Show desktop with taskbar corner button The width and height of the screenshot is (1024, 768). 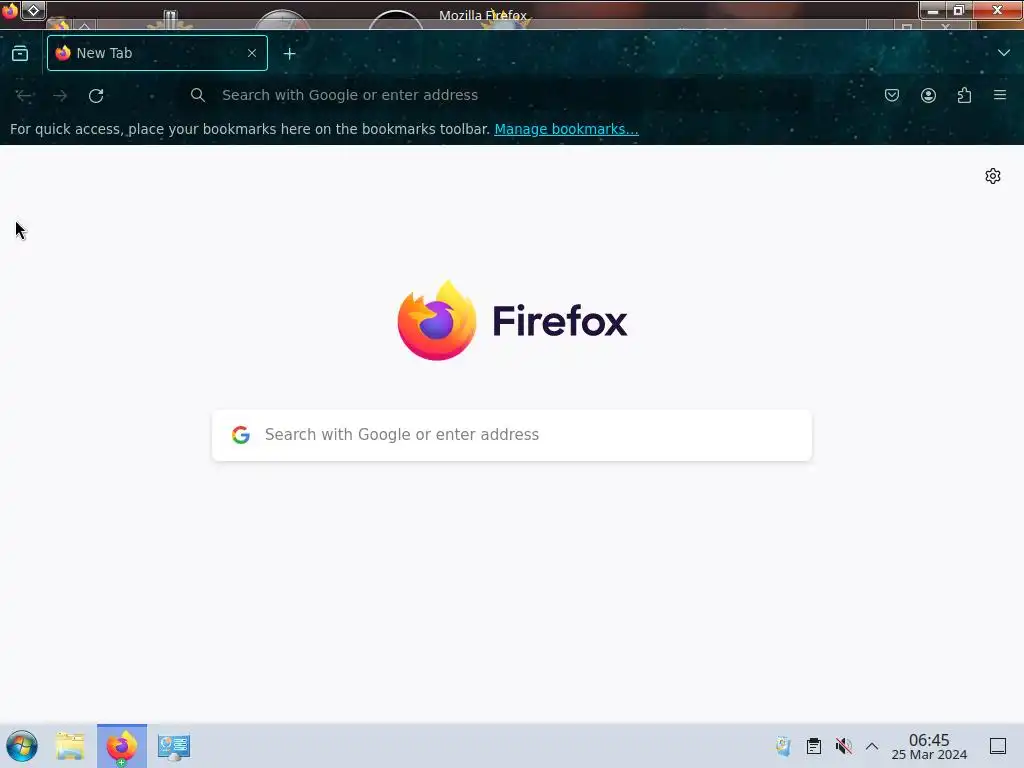(x=998, y=746)
